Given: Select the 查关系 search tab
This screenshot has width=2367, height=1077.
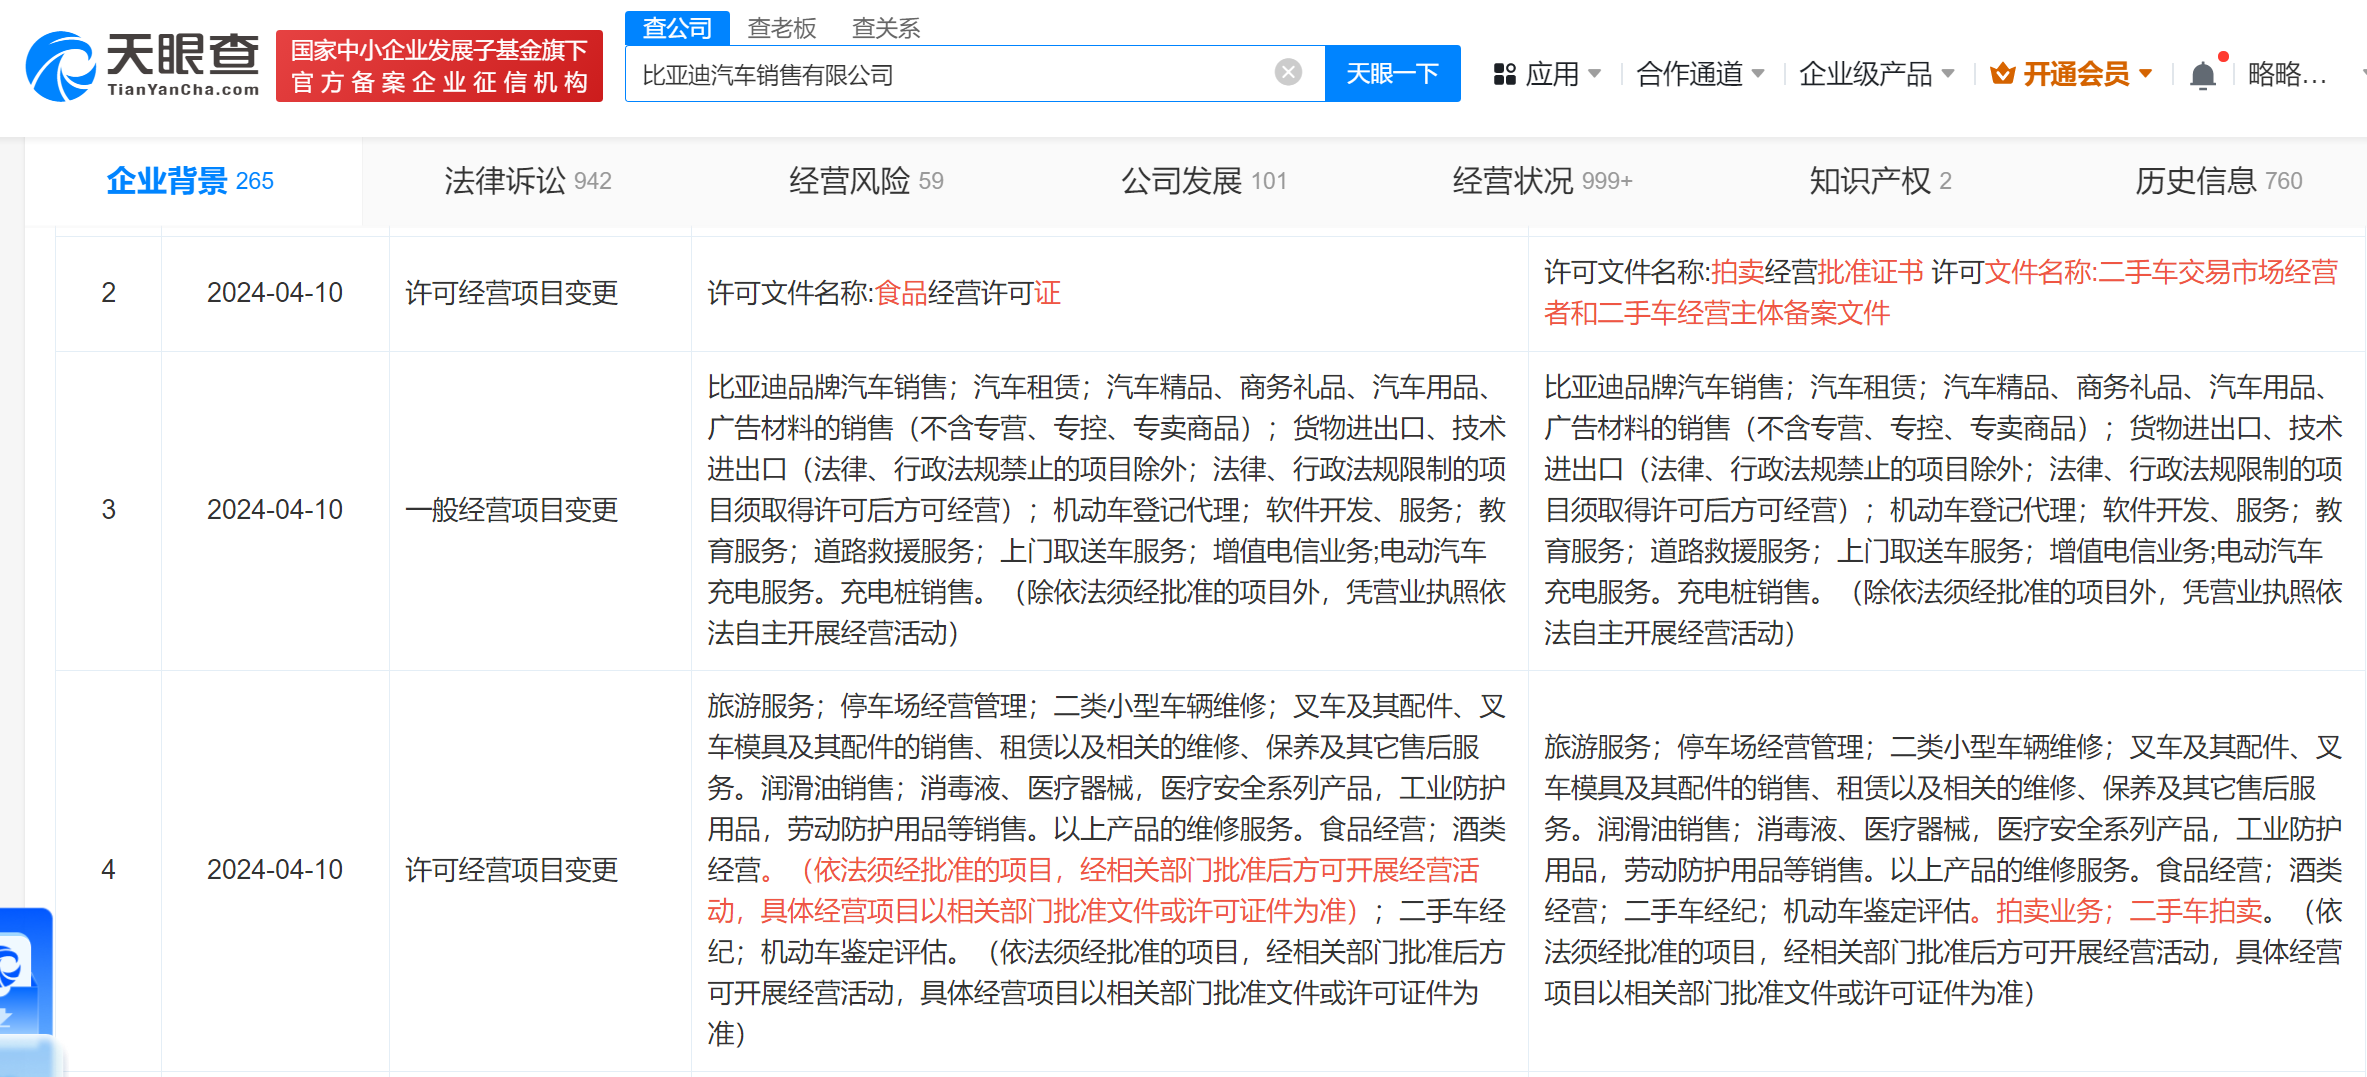Looking at the screenshot, I should coord(885,28).
